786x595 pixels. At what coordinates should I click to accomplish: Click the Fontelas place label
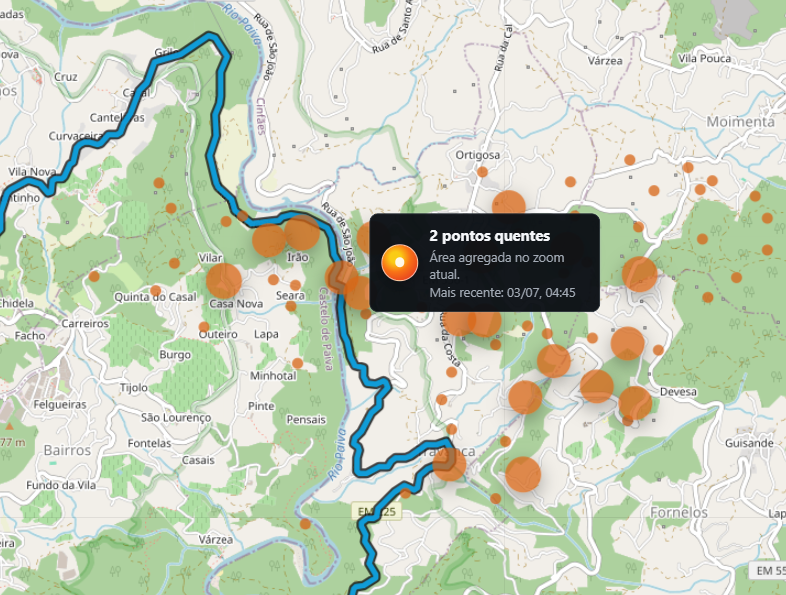pos(149,443)
